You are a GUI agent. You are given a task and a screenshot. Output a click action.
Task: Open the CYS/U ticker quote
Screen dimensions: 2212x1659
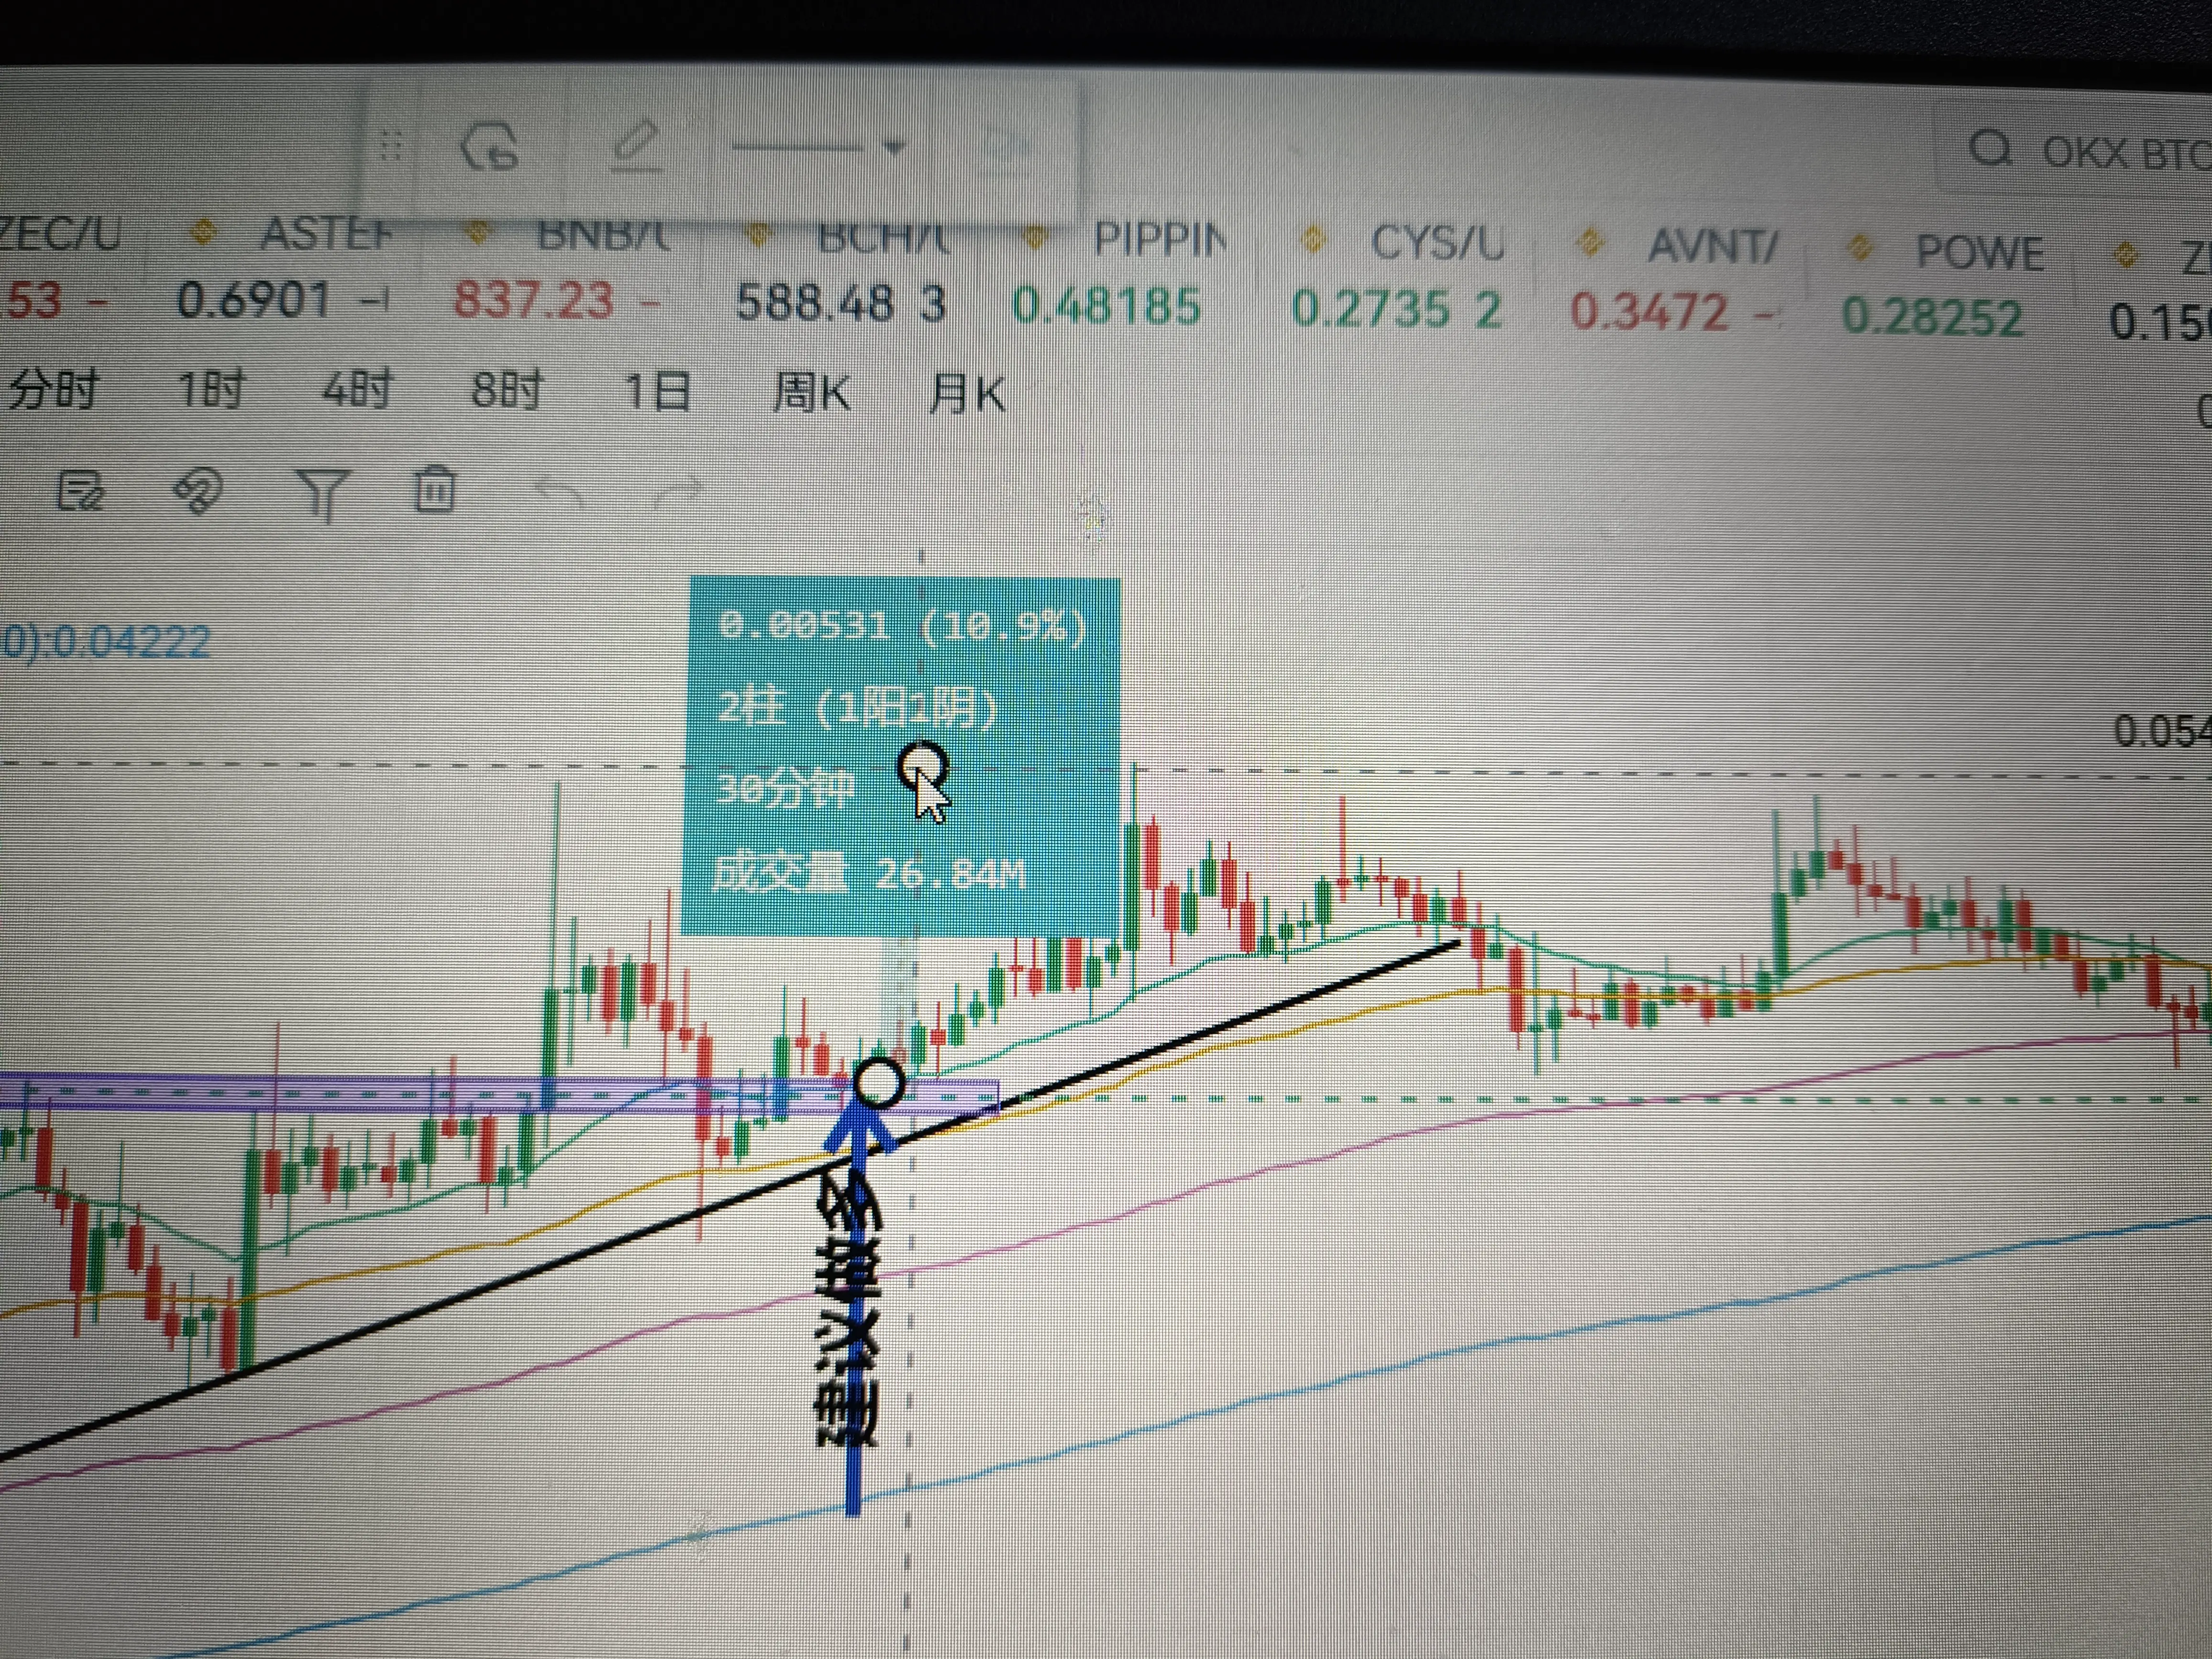pyautogui.click(x=1436, y=243)
